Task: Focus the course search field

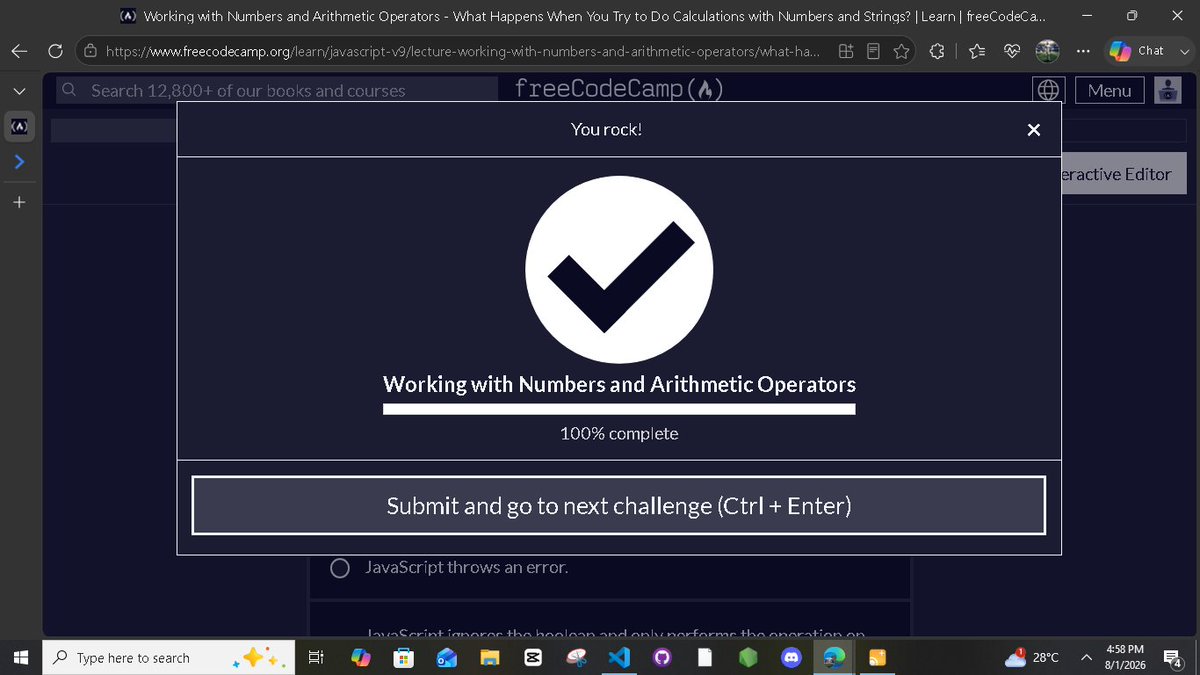Action: pyautogui.click(x=277, y=90)
